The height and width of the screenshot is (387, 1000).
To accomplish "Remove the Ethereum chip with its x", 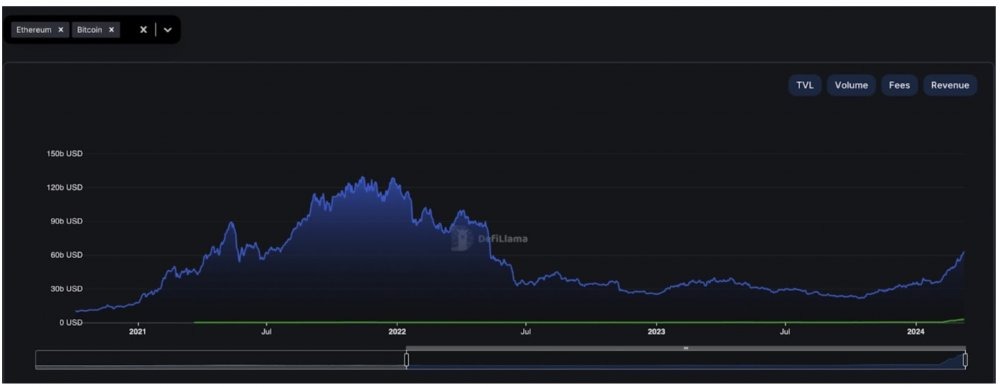I will click(x=61, y=29).
